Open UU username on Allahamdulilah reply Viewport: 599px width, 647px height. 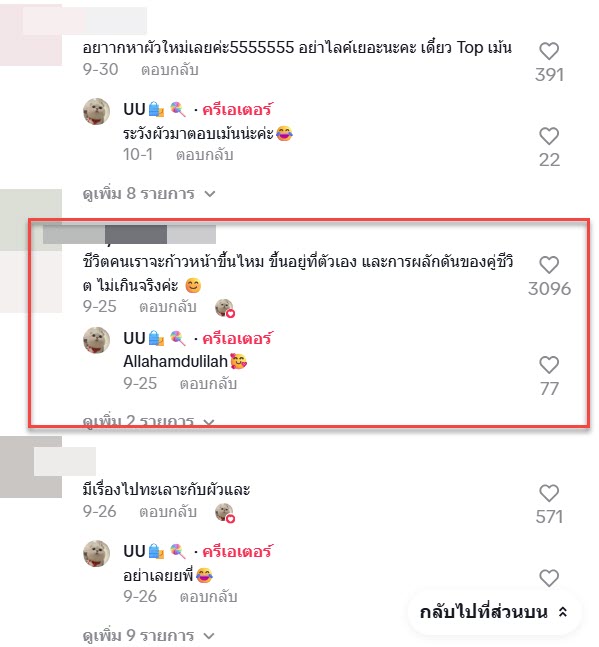[134, 338]
